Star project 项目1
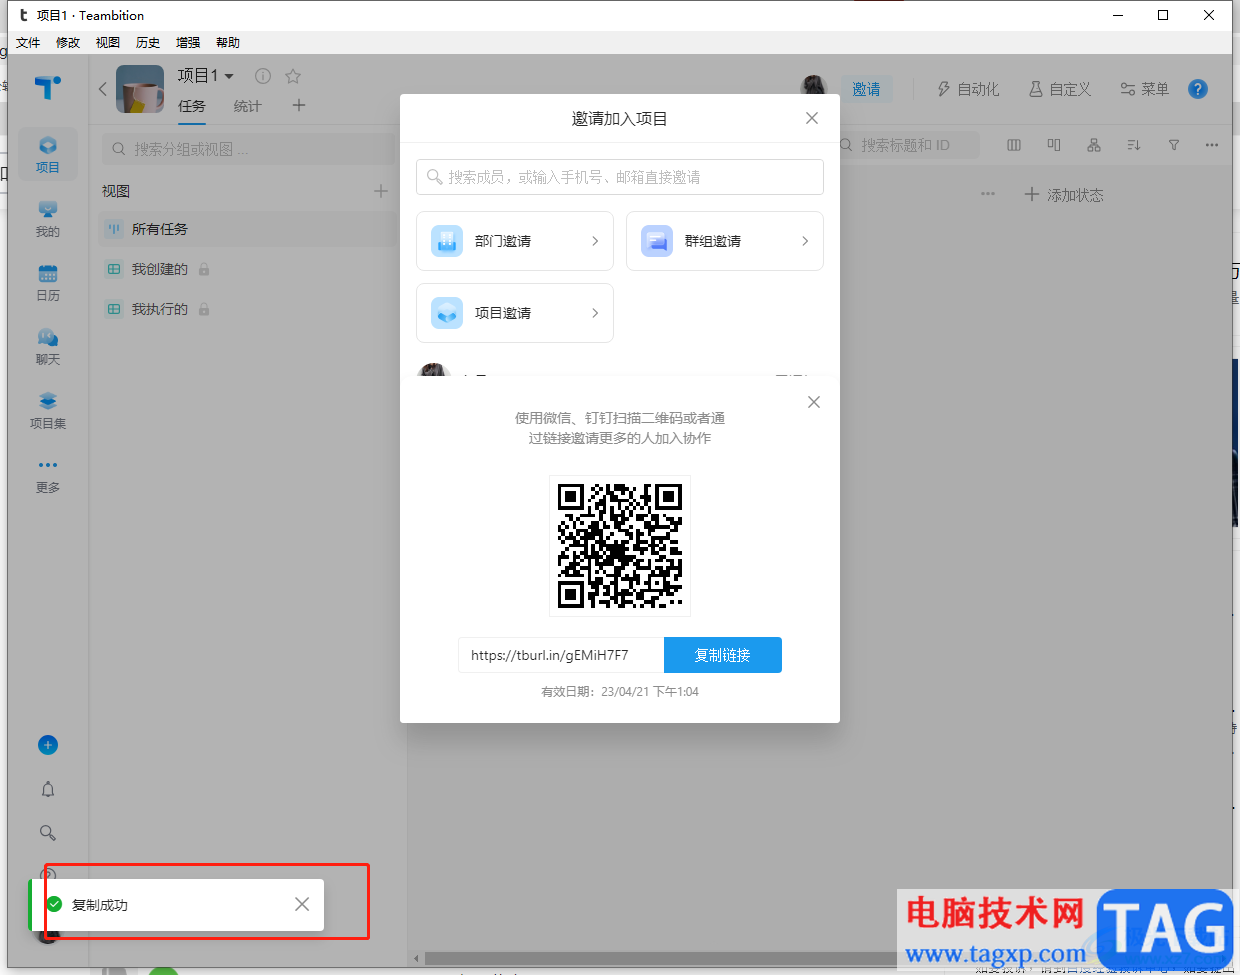Viewport: 1240px width, 975px height. pos(293,76)
